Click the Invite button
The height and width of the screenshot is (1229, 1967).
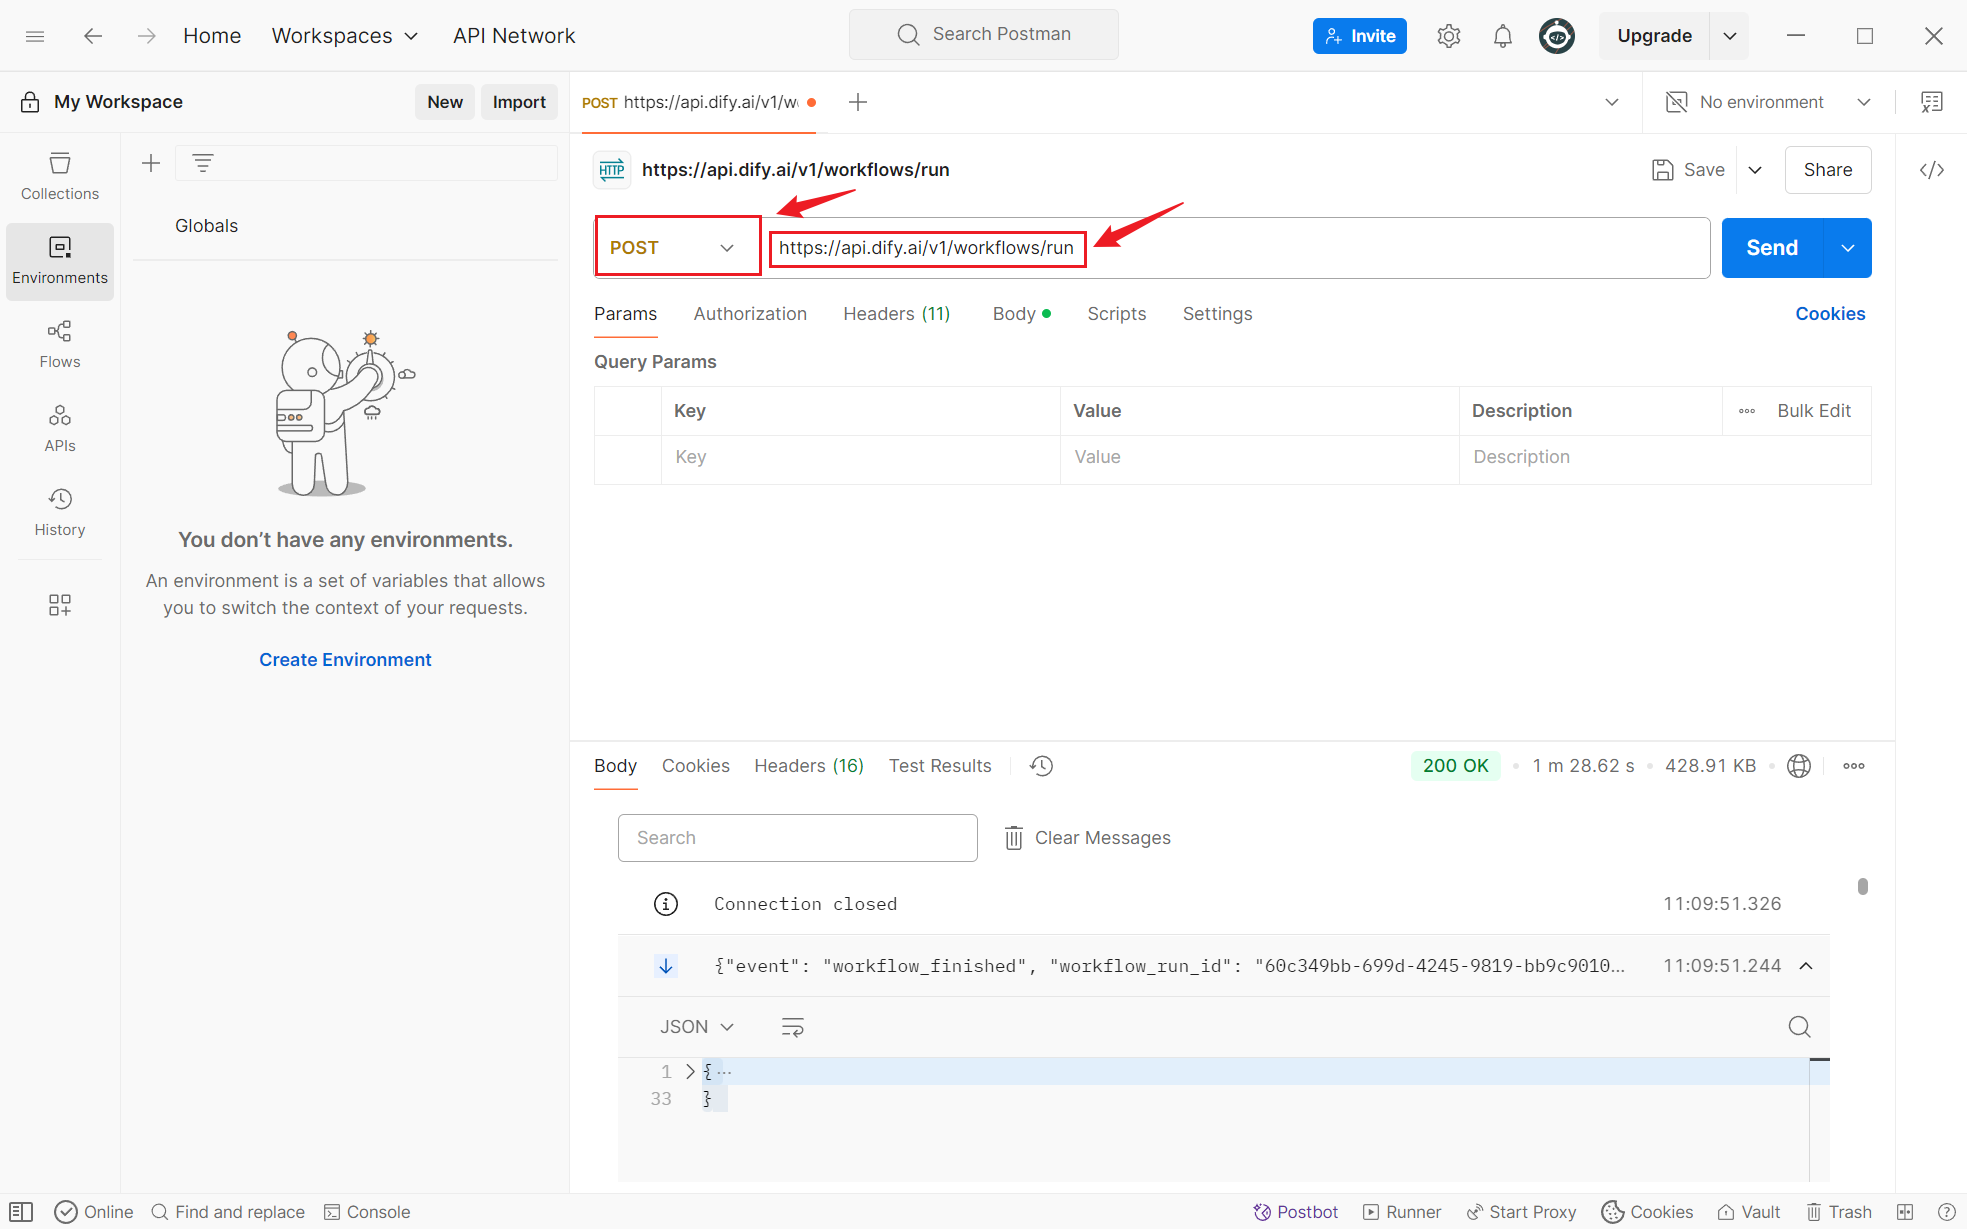pos(1360,36)
